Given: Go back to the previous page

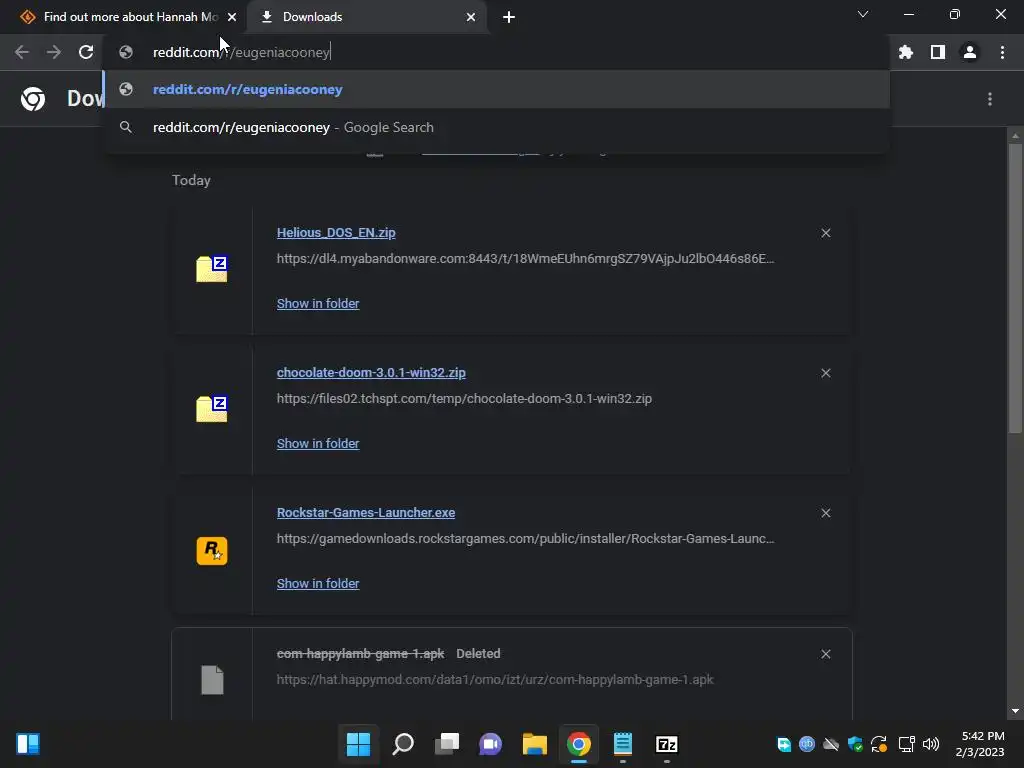Looking at the screenshot, I should (22, 52).
